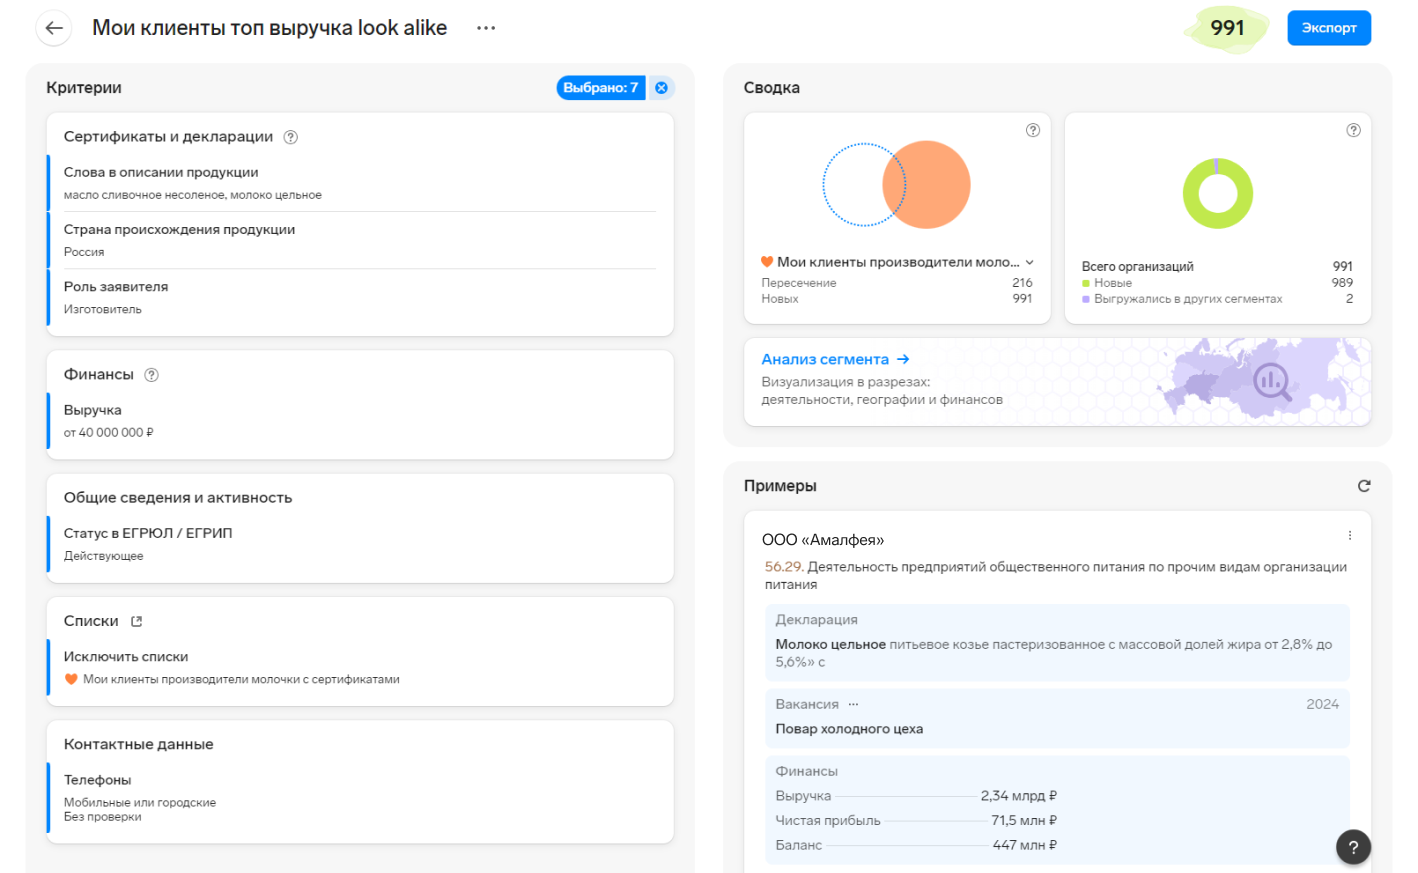This screenshot has width=1418, height=873.
Task: Open help icon next to Финансы
Action: [x=151, y=375]
